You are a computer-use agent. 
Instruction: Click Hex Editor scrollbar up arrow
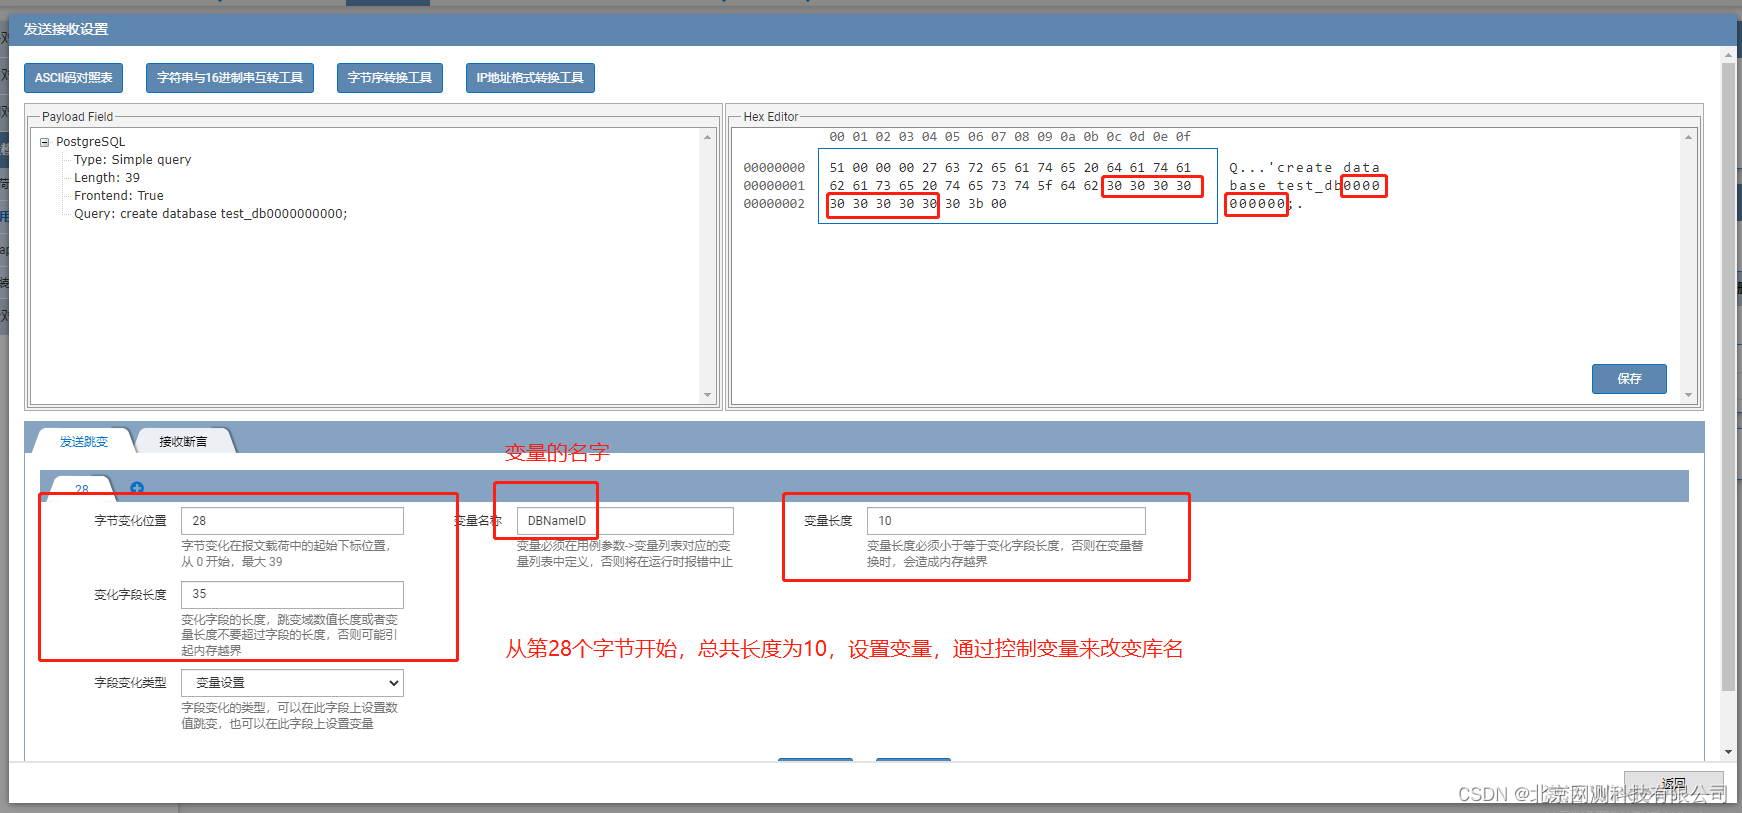[1688, 137]
